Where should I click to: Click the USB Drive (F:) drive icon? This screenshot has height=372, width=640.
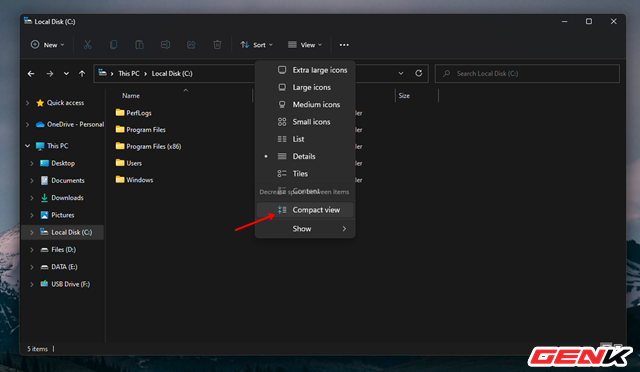[x=44, y=284]
